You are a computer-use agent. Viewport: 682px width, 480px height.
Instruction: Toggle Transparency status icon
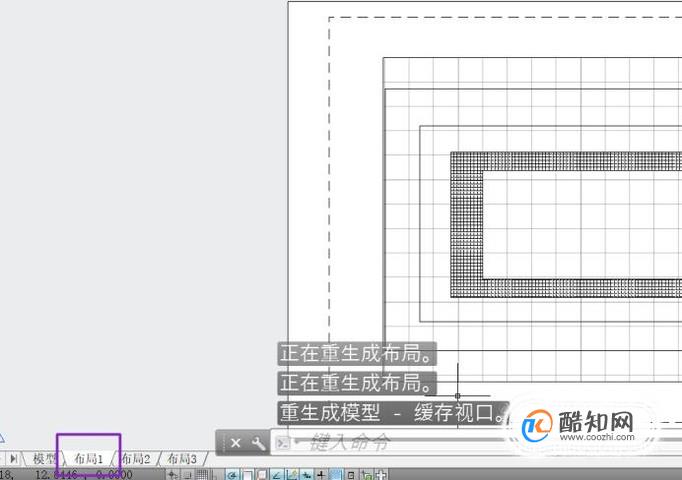click(335, 475)
